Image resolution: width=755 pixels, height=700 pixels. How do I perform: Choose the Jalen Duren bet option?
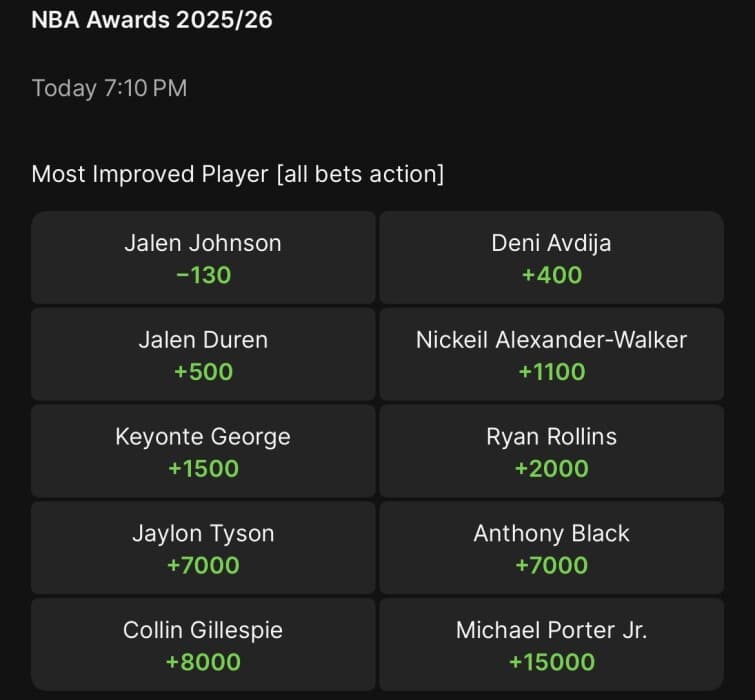(203, 354)
